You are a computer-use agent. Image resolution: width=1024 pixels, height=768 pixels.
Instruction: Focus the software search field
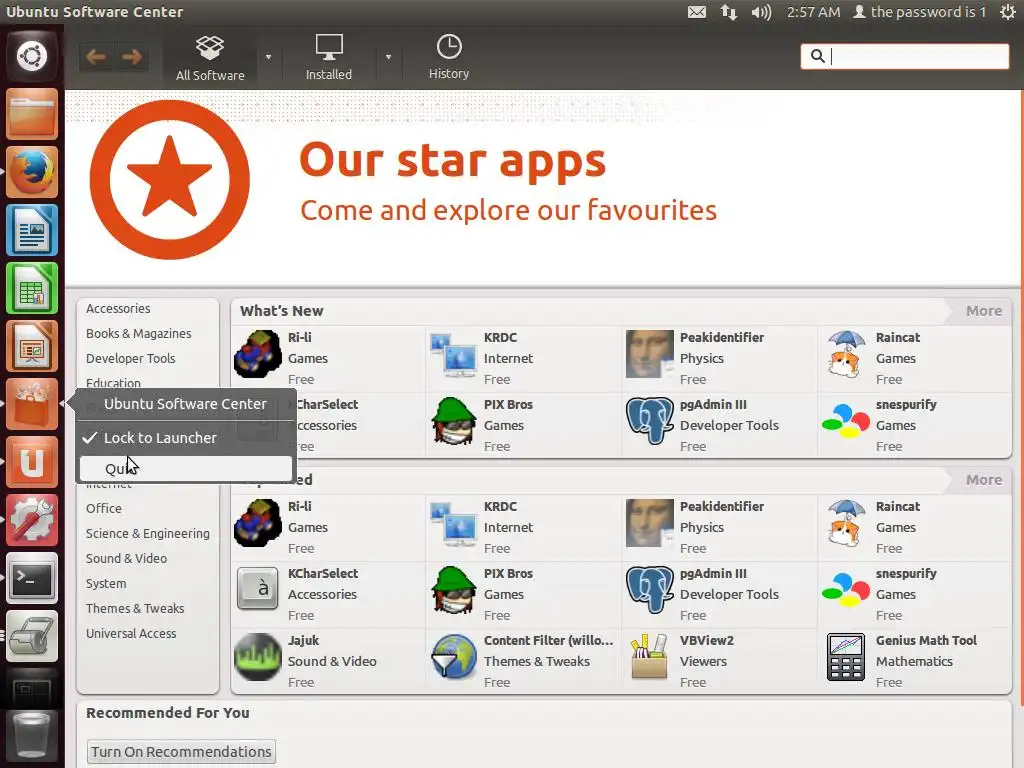[904, 56]
